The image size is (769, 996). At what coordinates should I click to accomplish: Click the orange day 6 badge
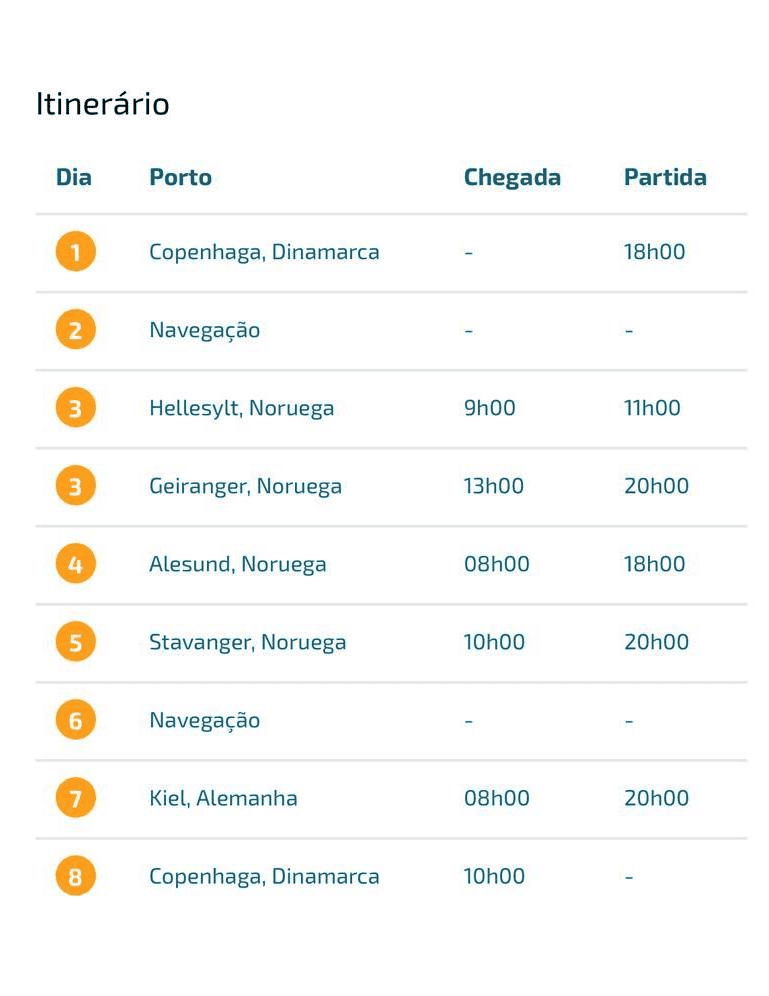76,720
